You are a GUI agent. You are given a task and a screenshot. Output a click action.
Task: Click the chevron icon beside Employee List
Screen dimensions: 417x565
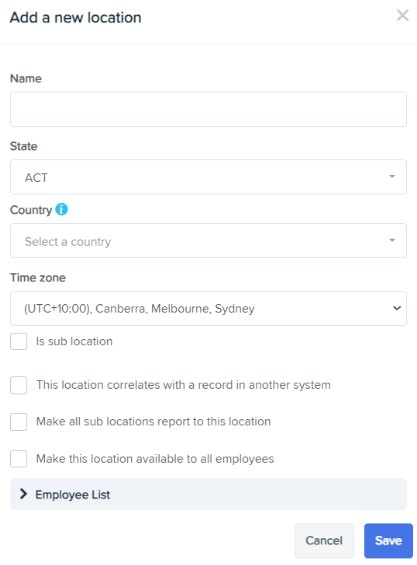[x=23, y=494]
